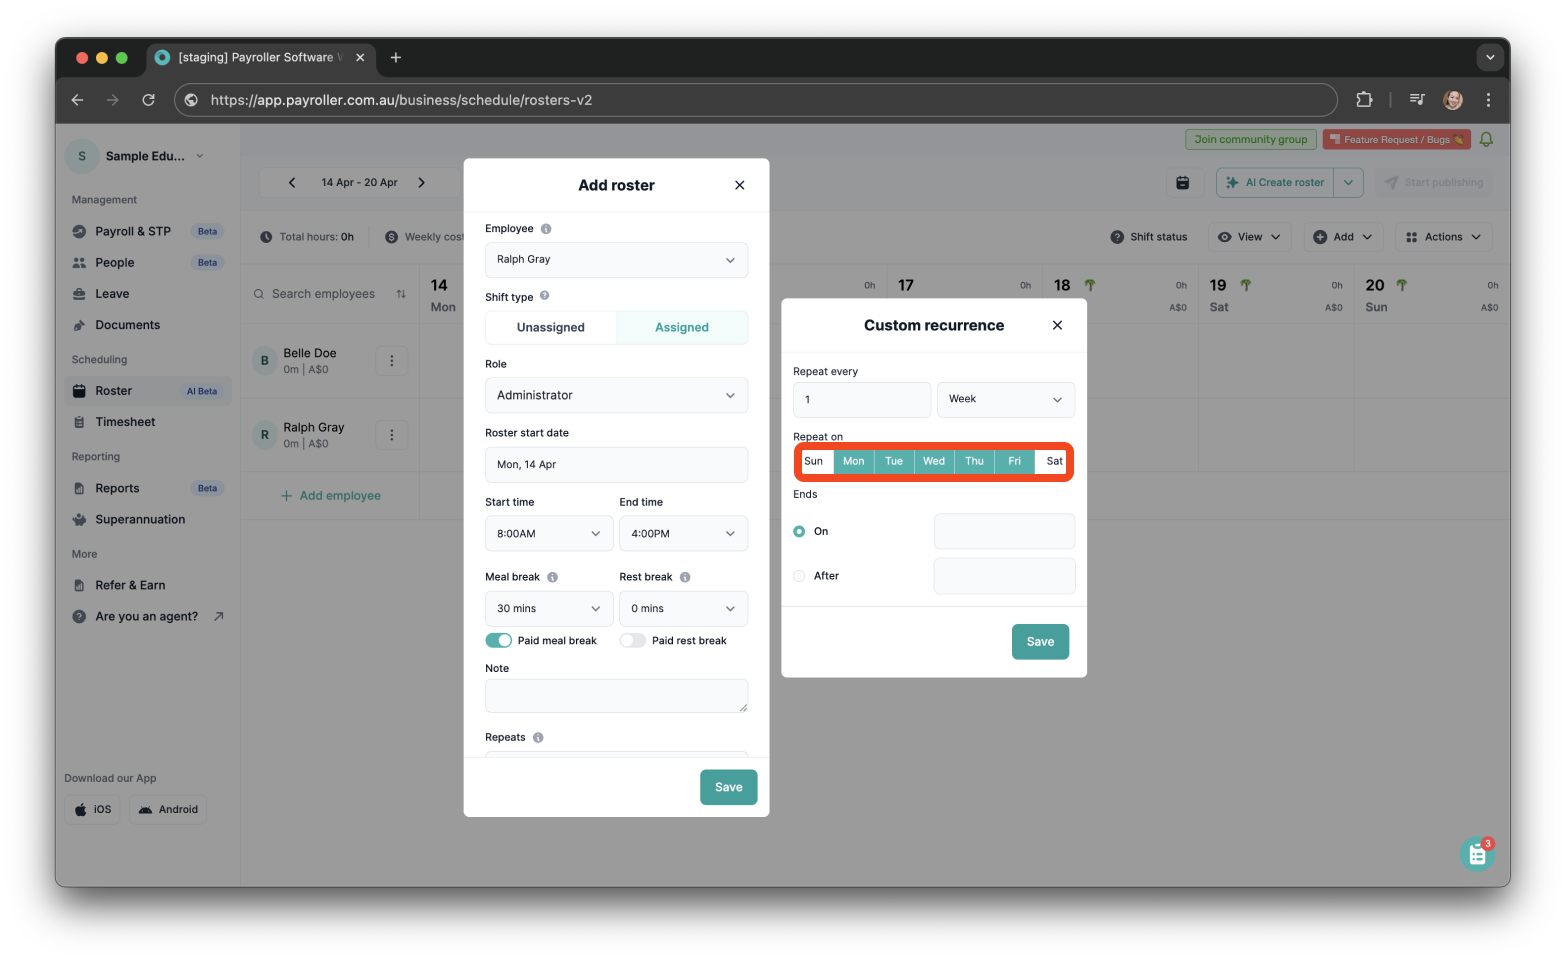Viewport: 1566px width, 960px height.
Task: Disable the Paid meal break toggle
Action: [x=498, y=640]
